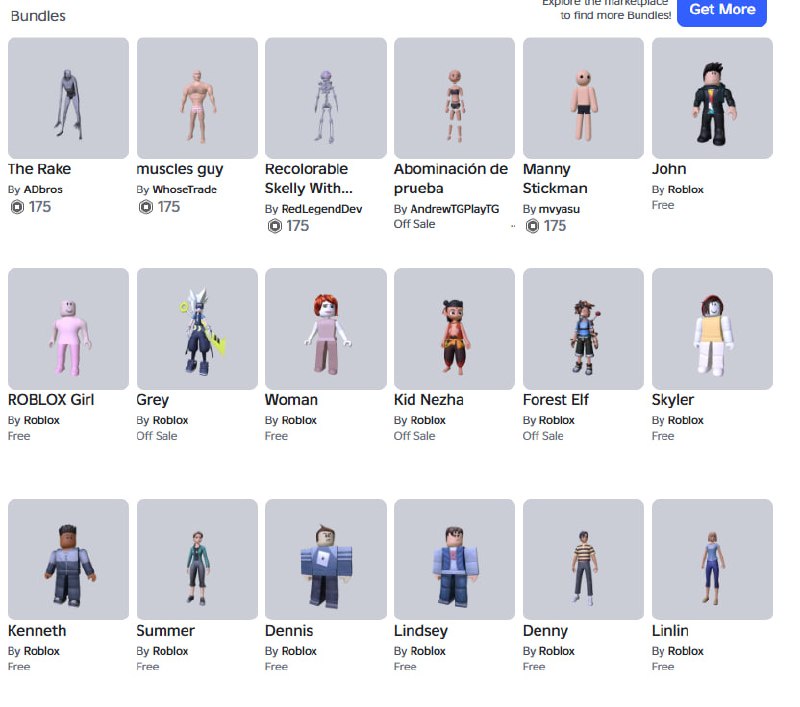
Task: Click the Roblox creator link under John
Action: click(x=686, y=189)
